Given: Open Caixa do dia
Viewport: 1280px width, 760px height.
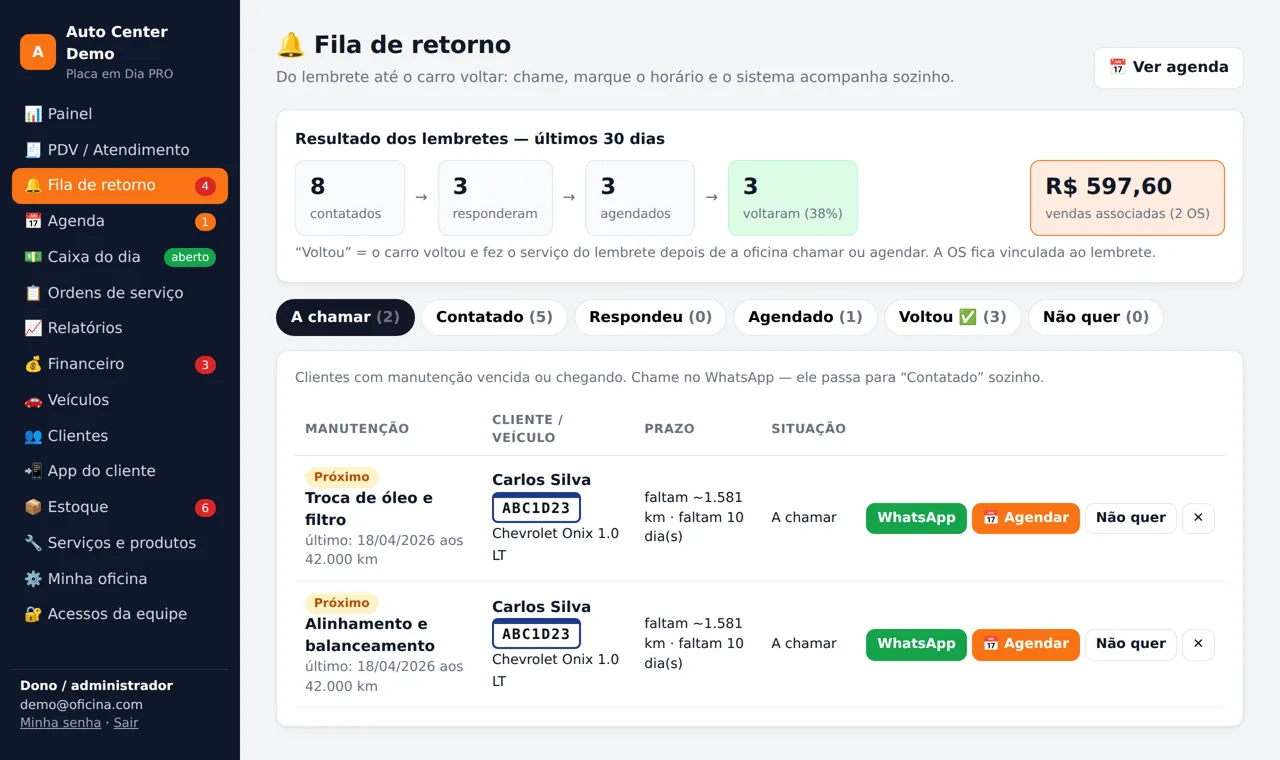Looking at the screenshot, I should pyautogui.click(x=120, y=257).
